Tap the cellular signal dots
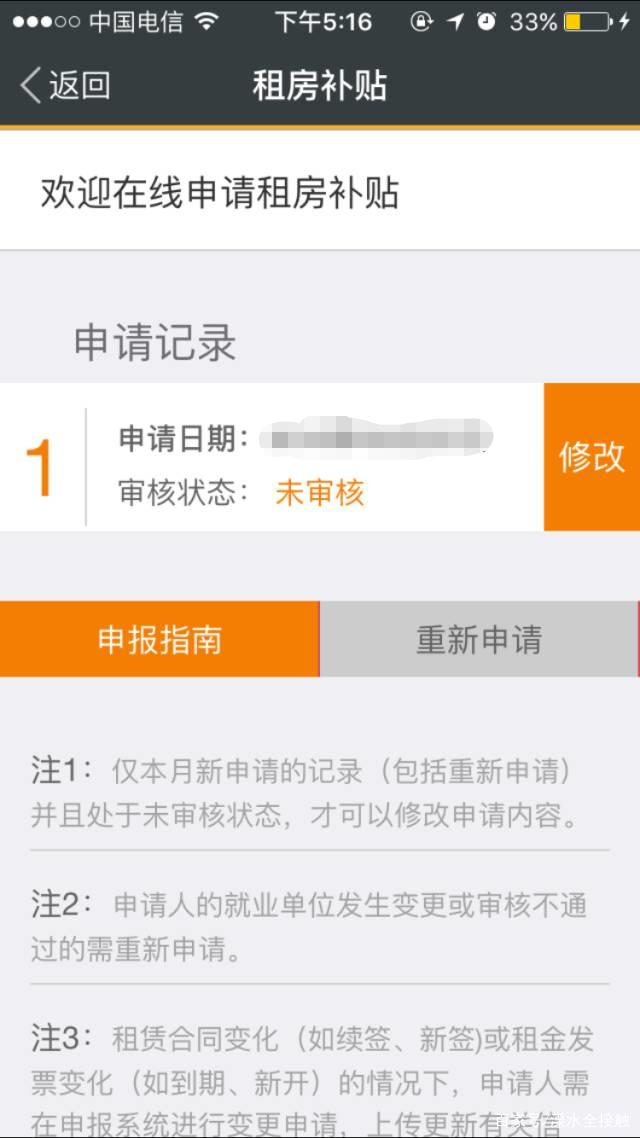The height and width of the screenshot is (1138, 640). point(46,22)
